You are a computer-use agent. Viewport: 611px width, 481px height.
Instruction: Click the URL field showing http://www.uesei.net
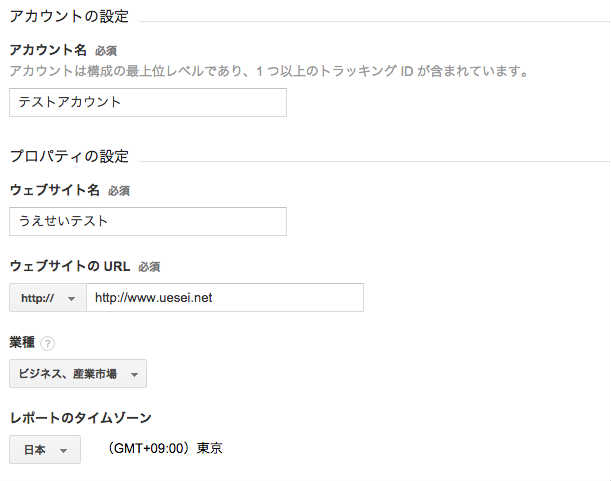point(225,298)
